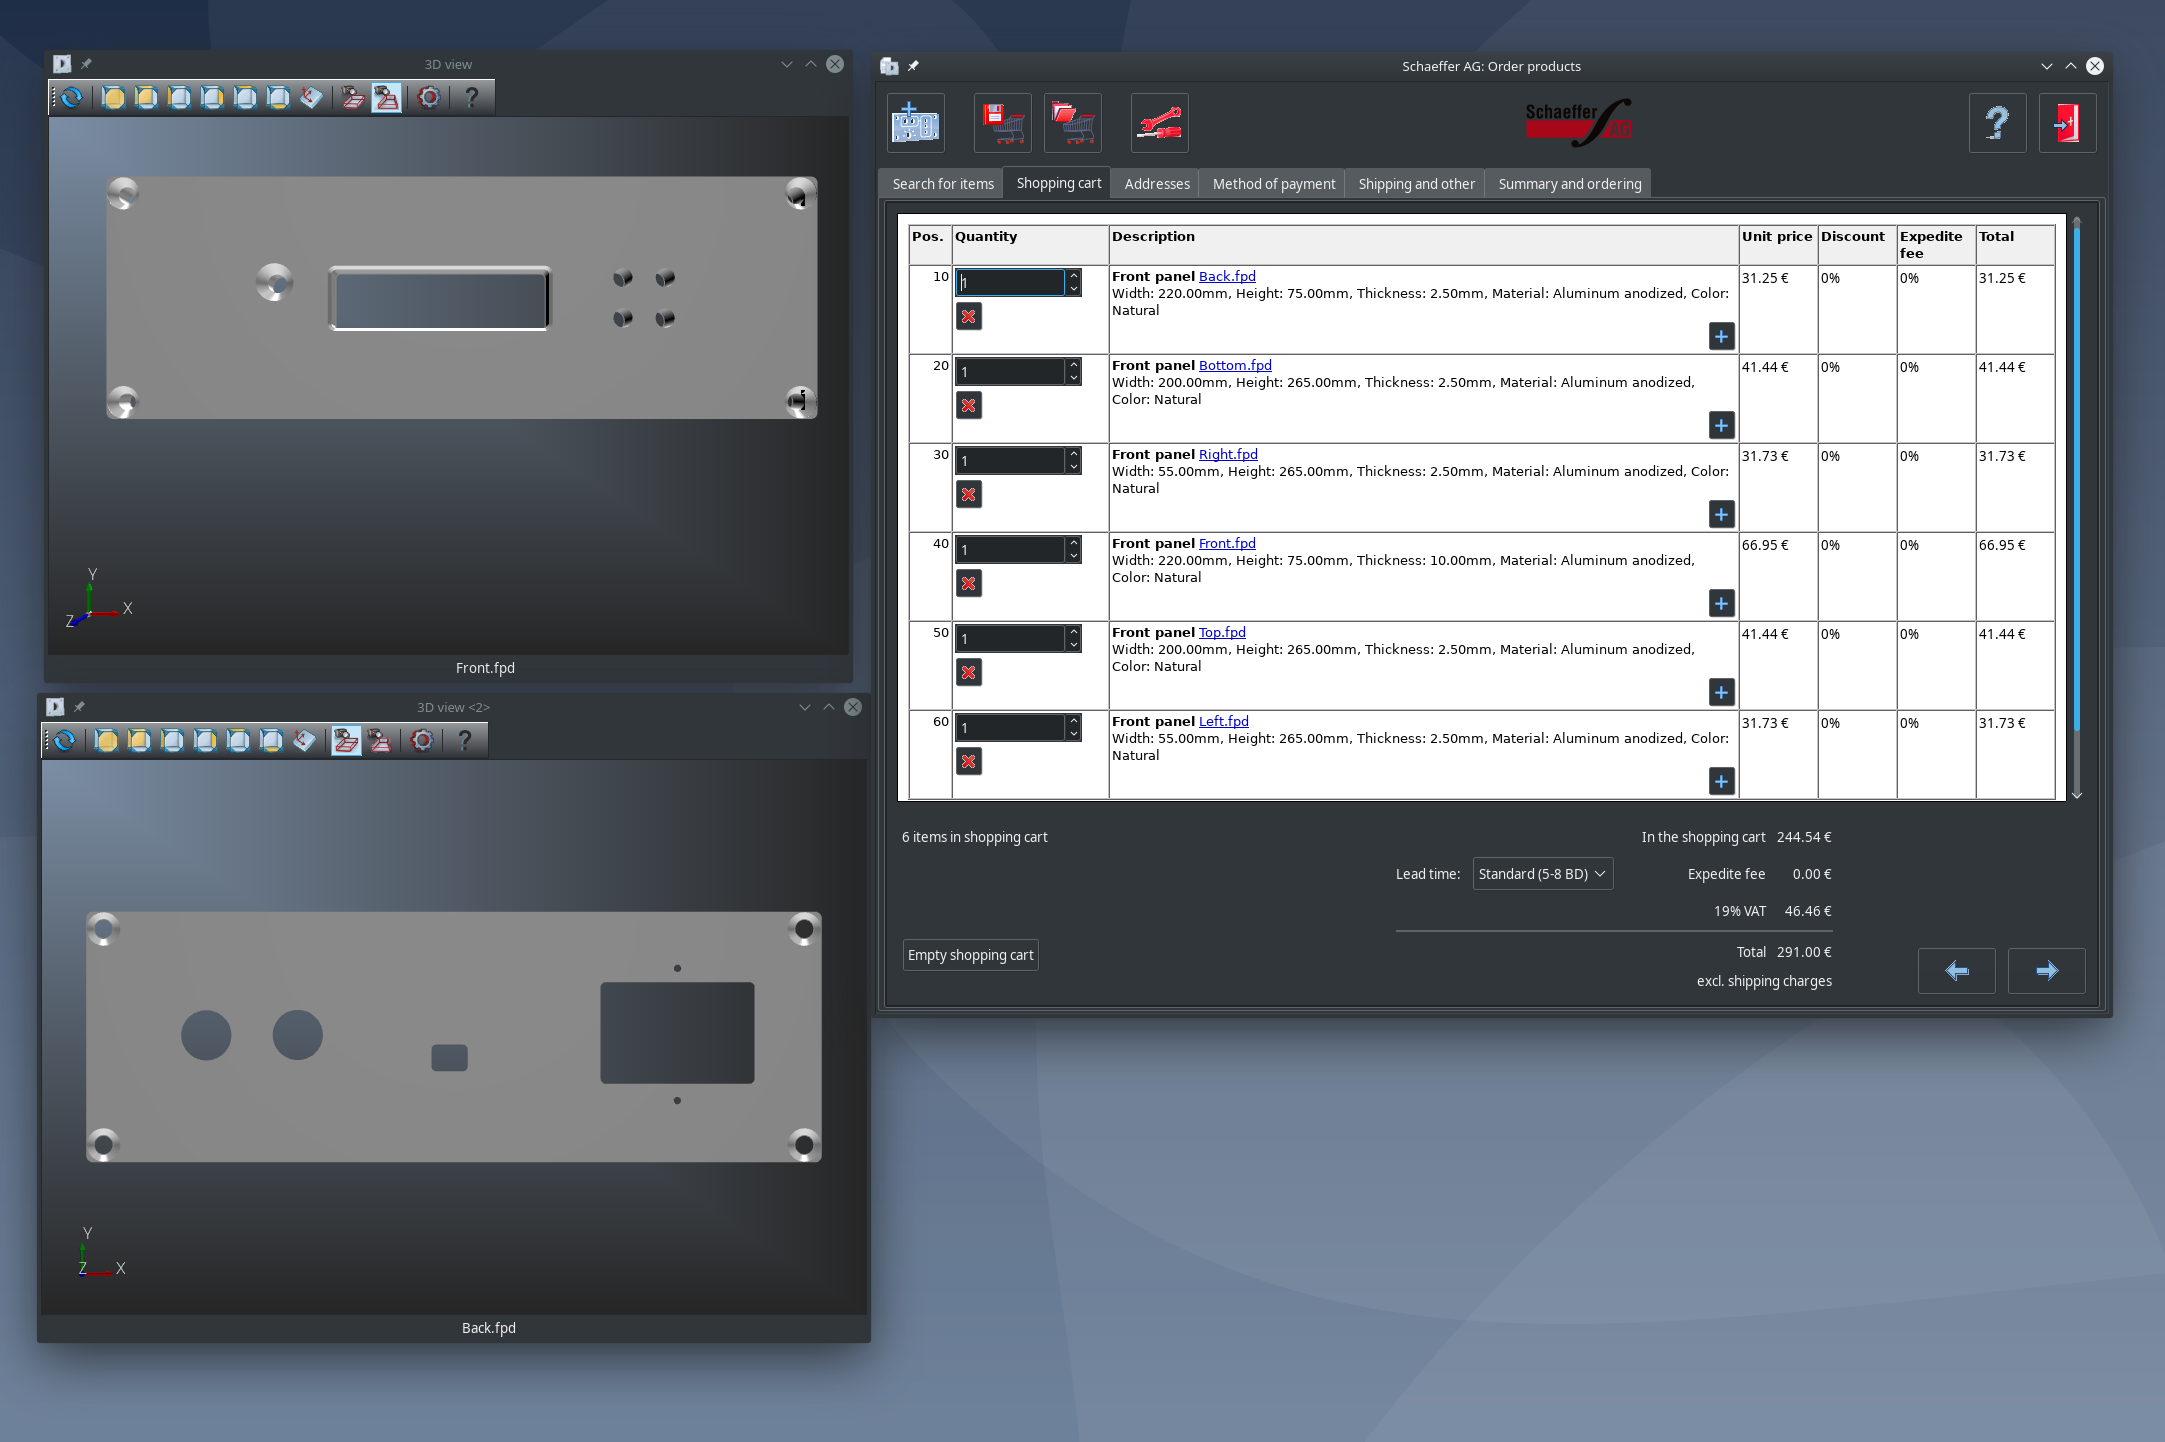Click refresh icon in Front.fpd 3D view
The height and width of the screenshot is (1442, 2165).
click(x=72, y=97)
